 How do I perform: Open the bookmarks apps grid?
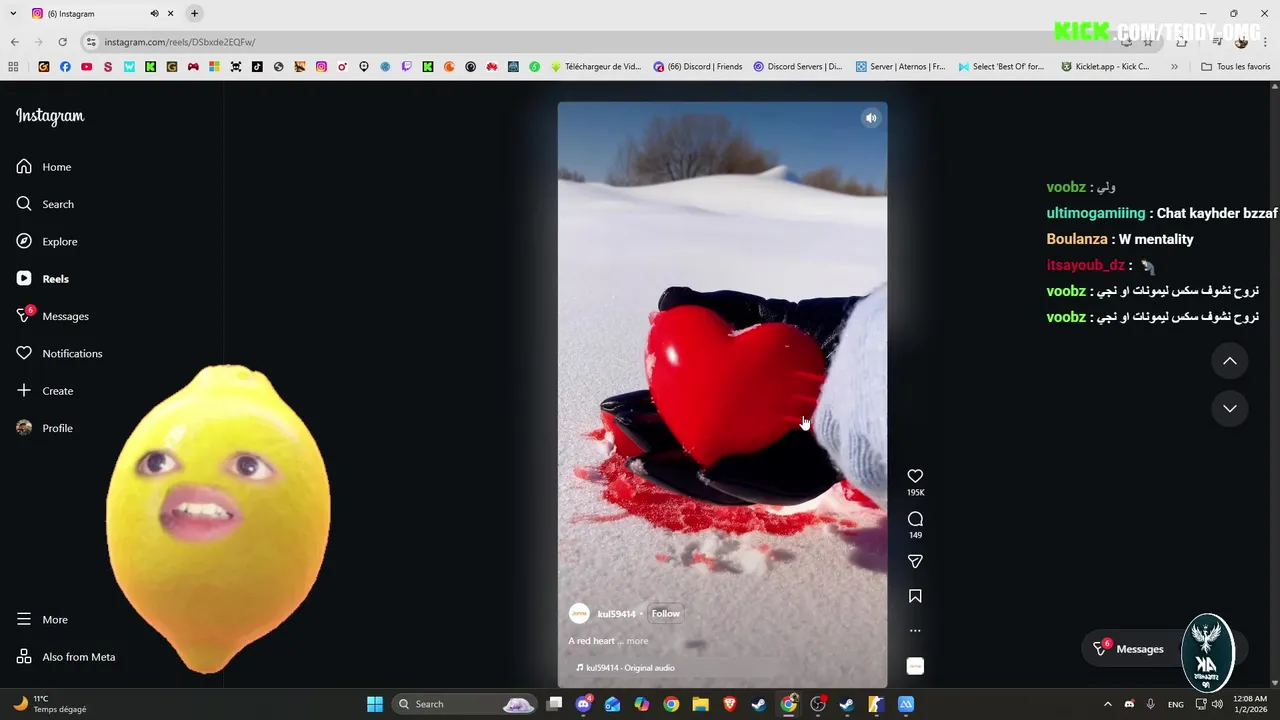(13, 67)
